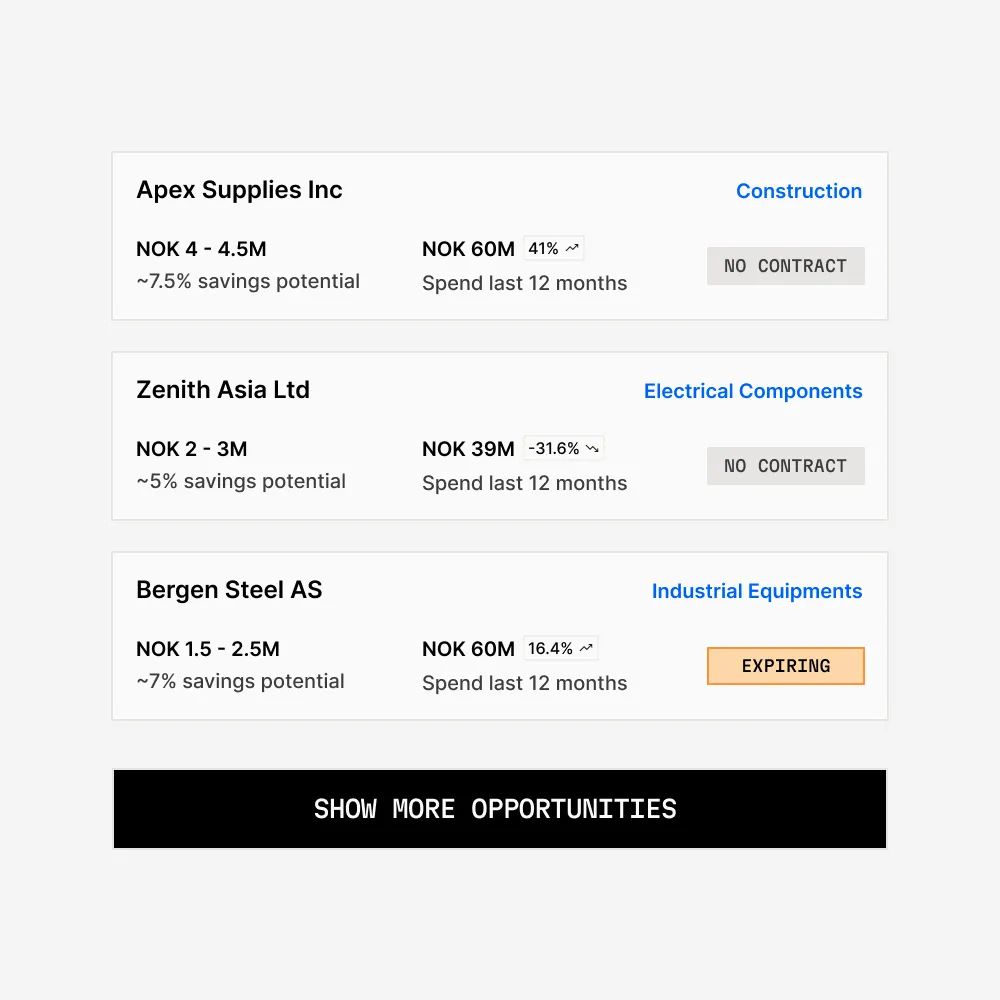
Task: Click the -31.6% downward trend arrow icon
Action: [593, 448]
